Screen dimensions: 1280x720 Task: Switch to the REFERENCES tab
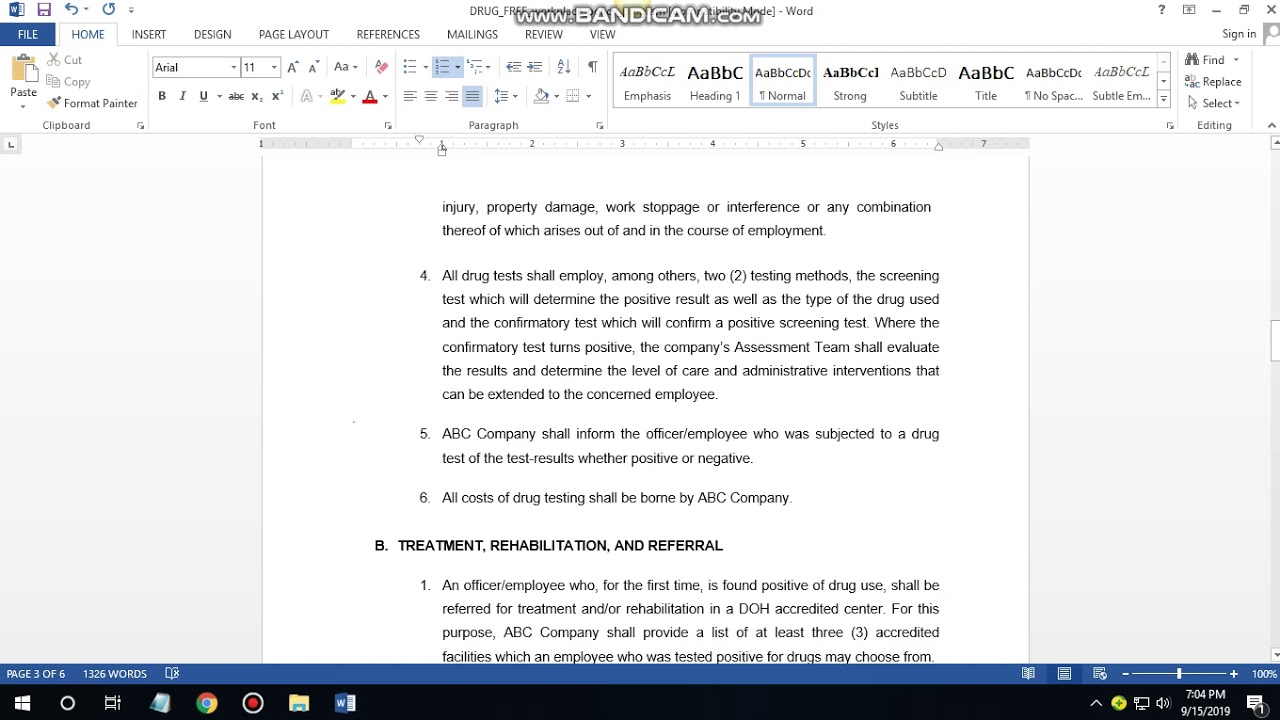[388, 34]
